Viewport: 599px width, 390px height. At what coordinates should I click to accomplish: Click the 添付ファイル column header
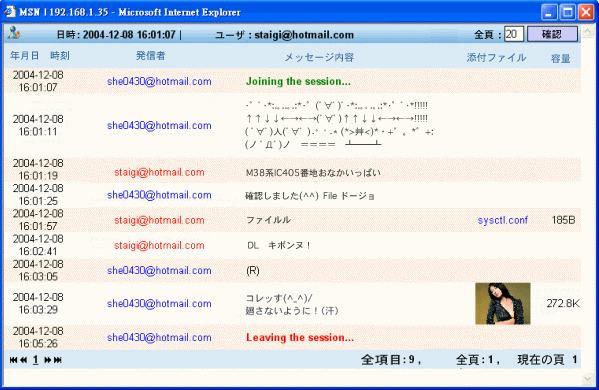(x=496, y=57)
